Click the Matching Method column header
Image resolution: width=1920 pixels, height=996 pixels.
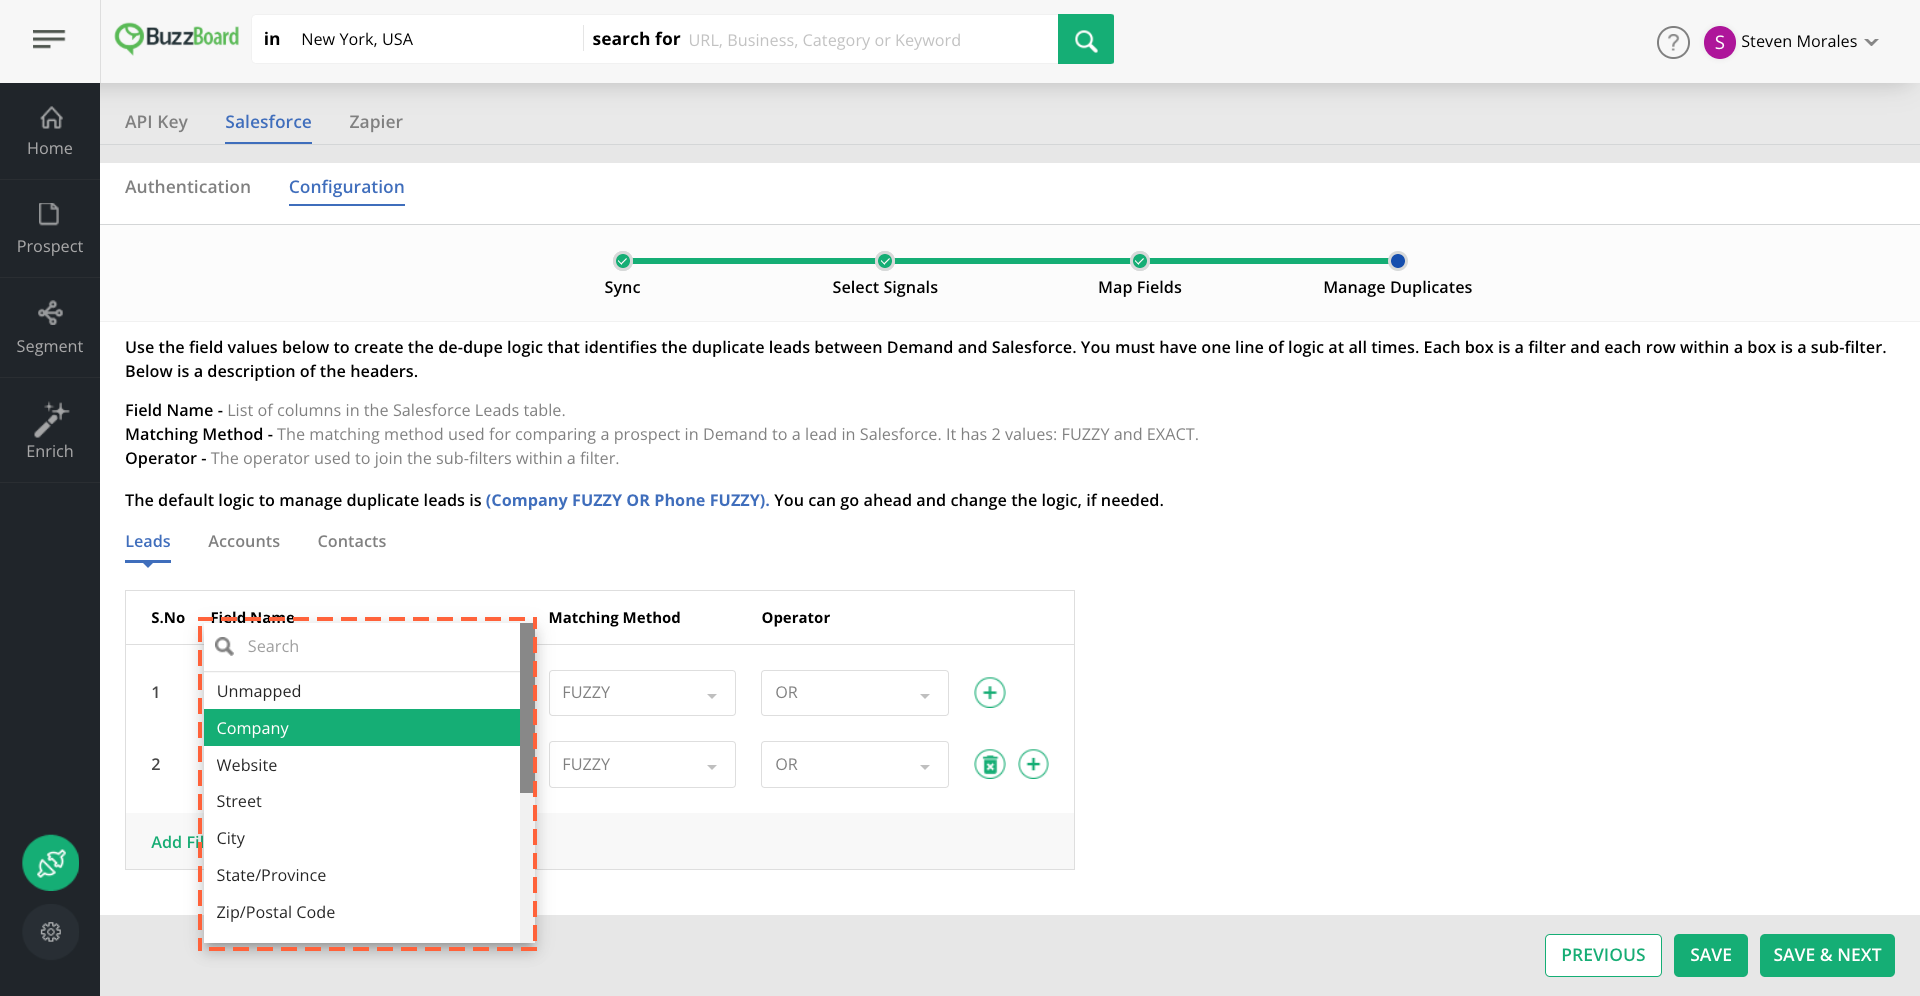pos(614,618)
